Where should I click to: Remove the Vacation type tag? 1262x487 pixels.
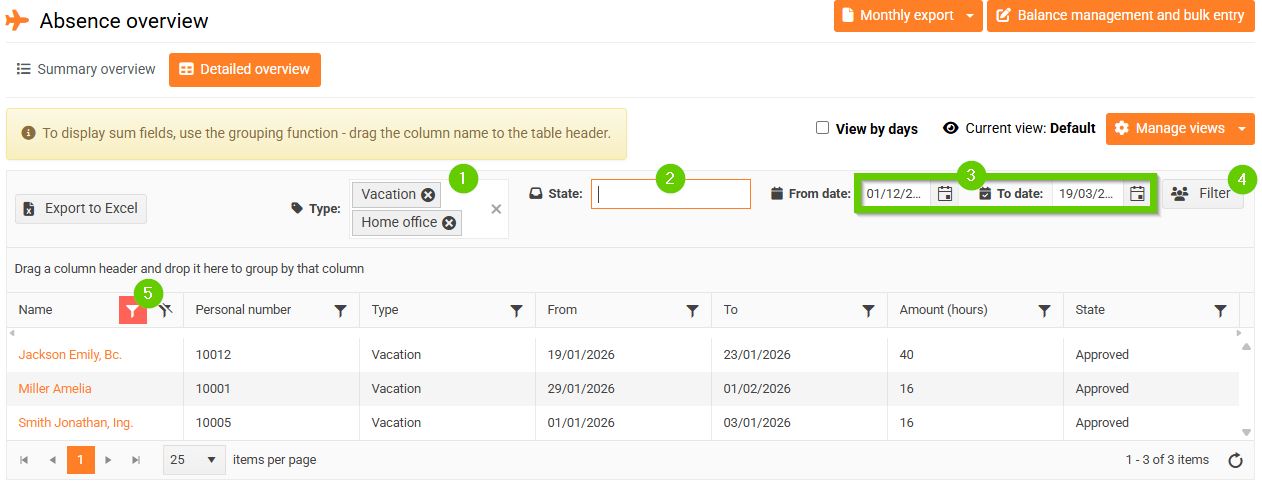(428, 195)
